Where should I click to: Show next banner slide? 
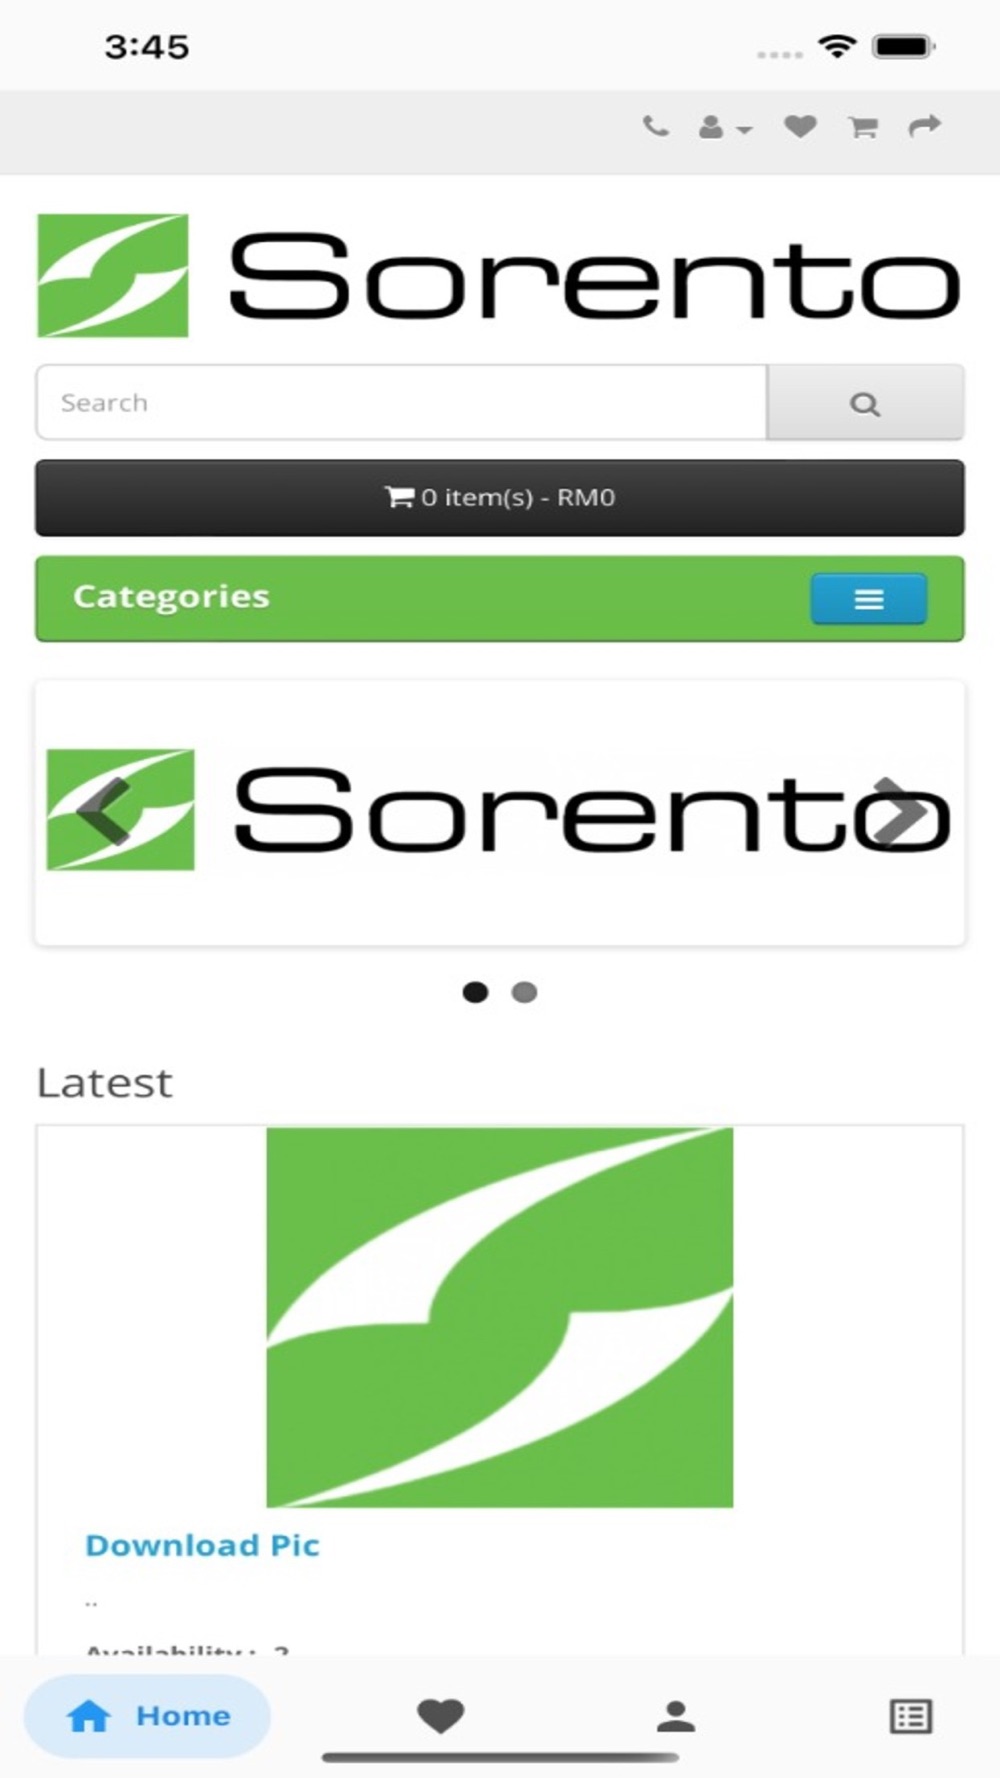(x=899, y=810)
